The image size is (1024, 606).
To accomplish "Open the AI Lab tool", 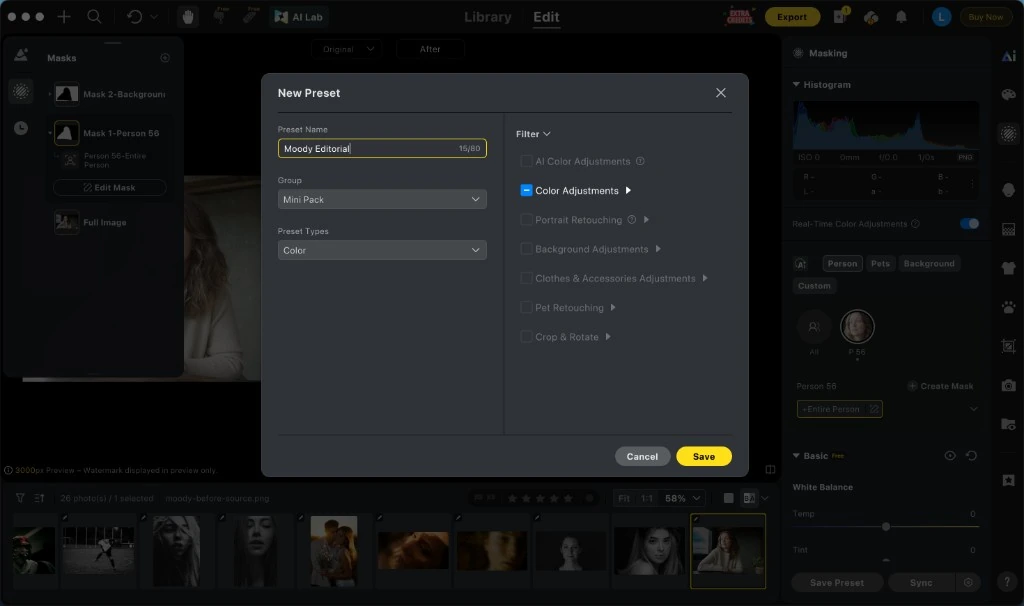I will 298,17.
